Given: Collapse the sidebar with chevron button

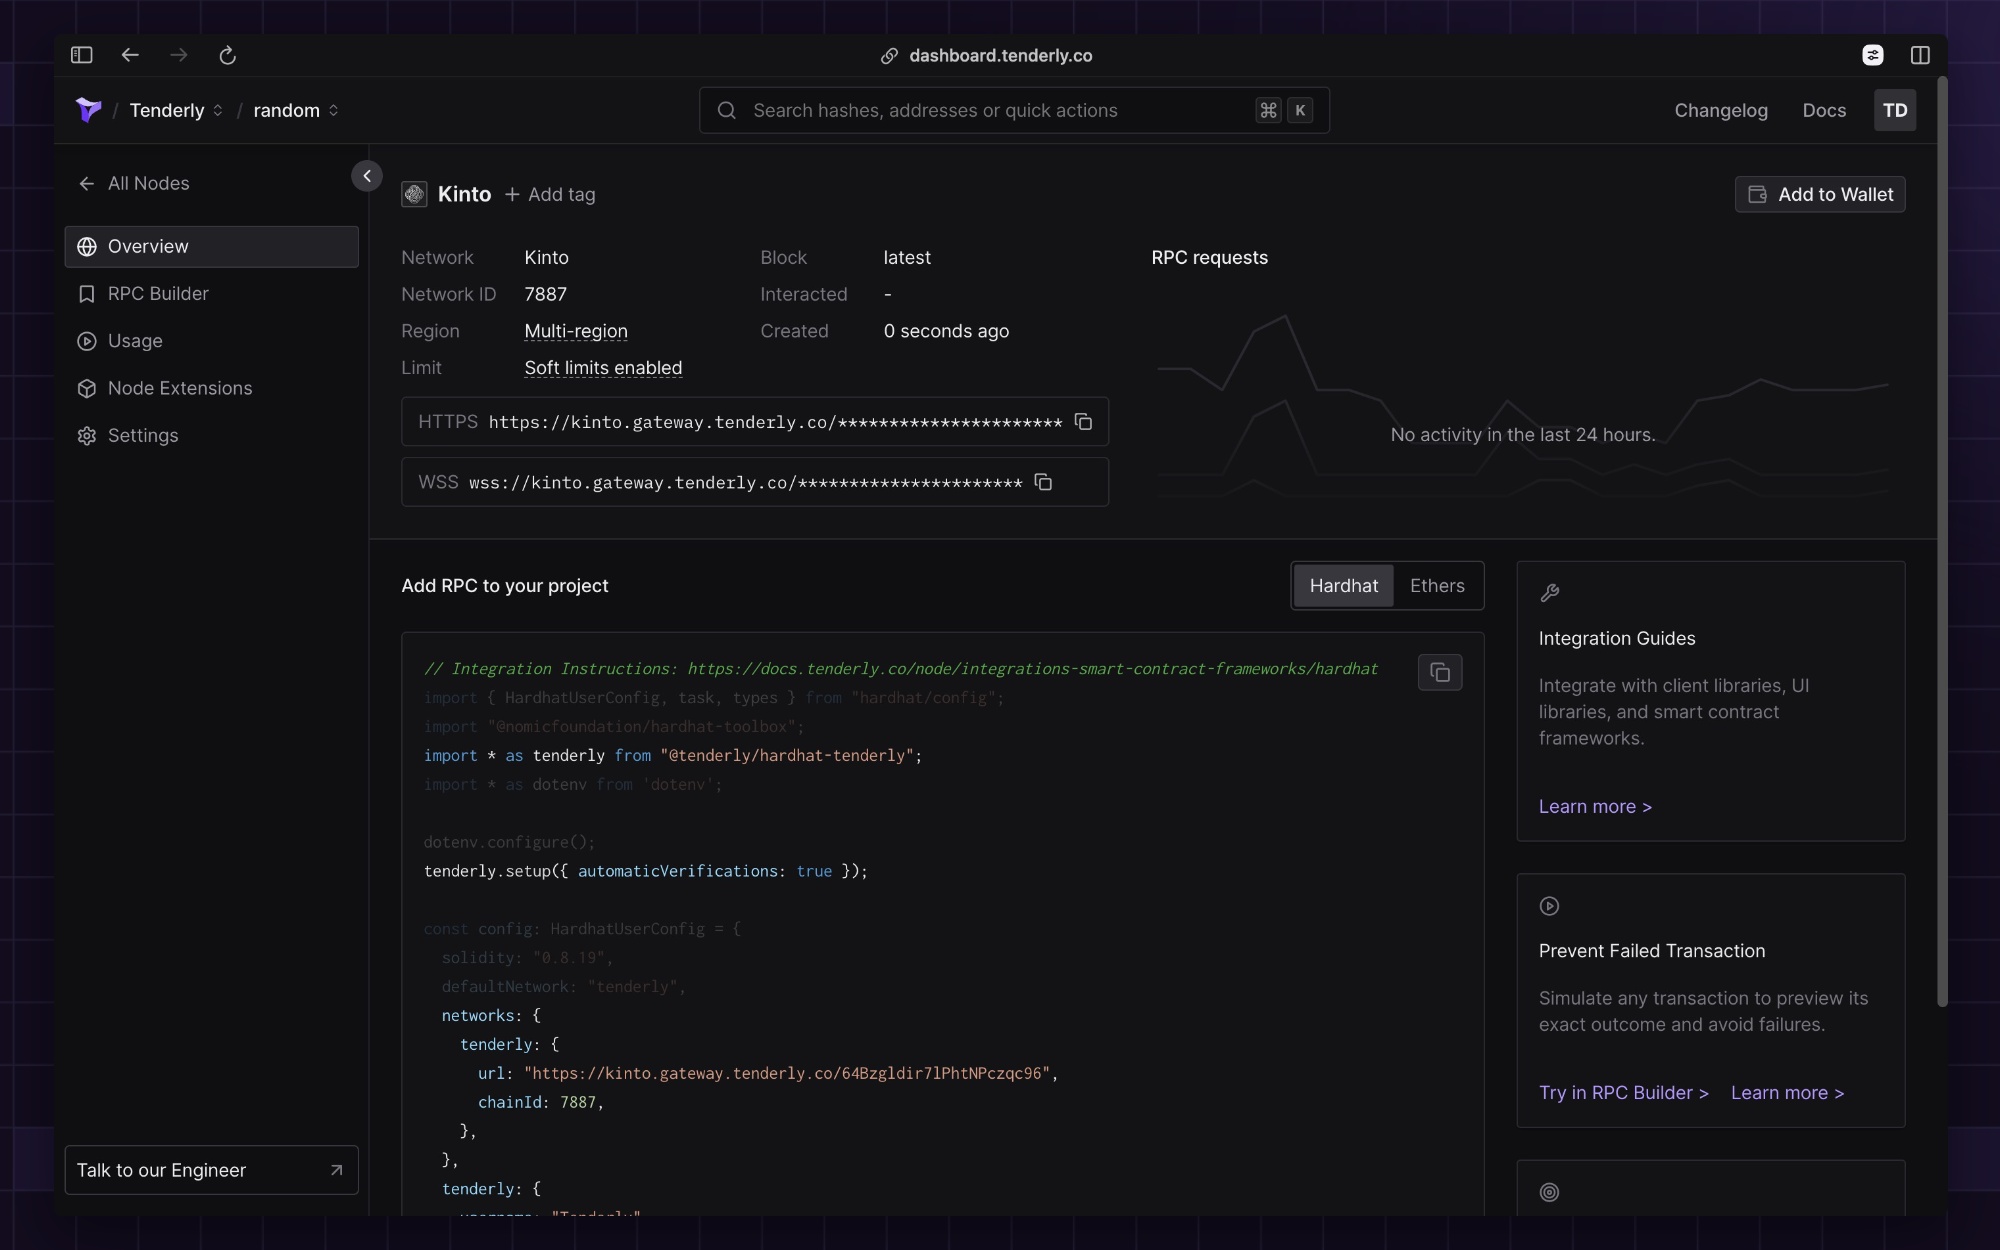Looking at the screenshot, I should point(367,176).
